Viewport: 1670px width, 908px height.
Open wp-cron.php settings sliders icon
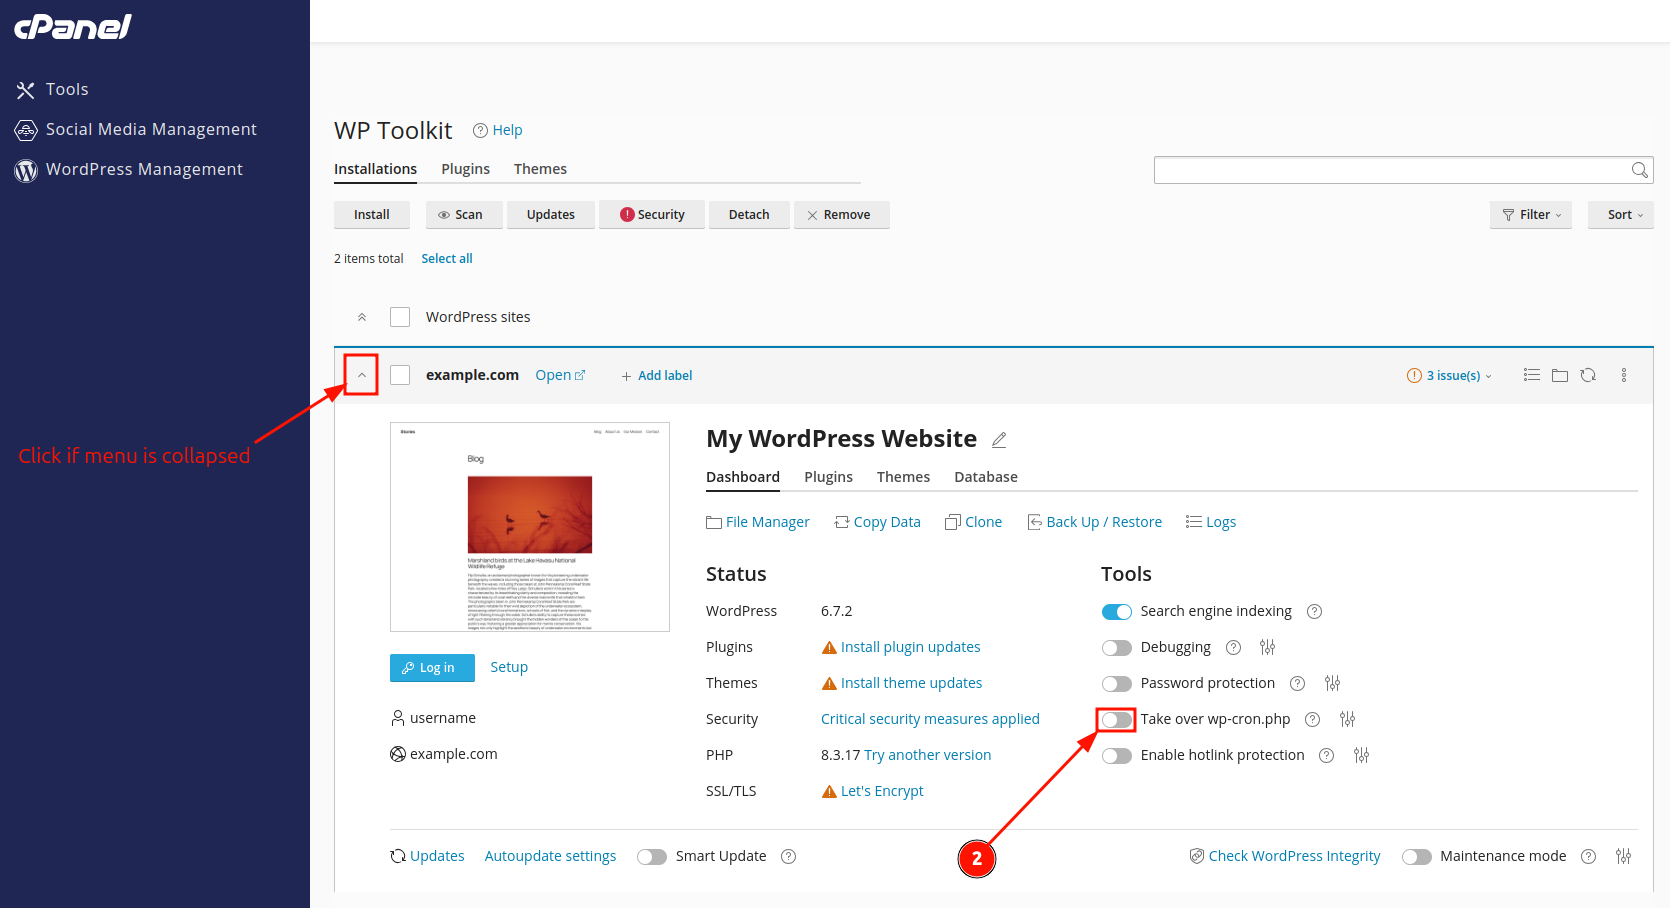pyautogui.click(x=1348, y=720)
